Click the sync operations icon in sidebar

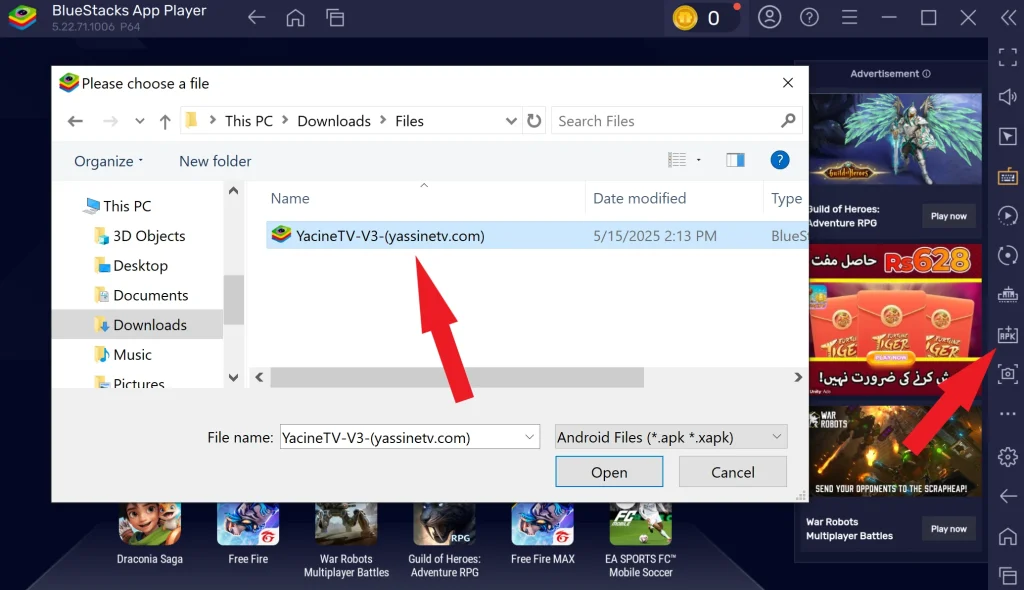[x=1008, y=255]
